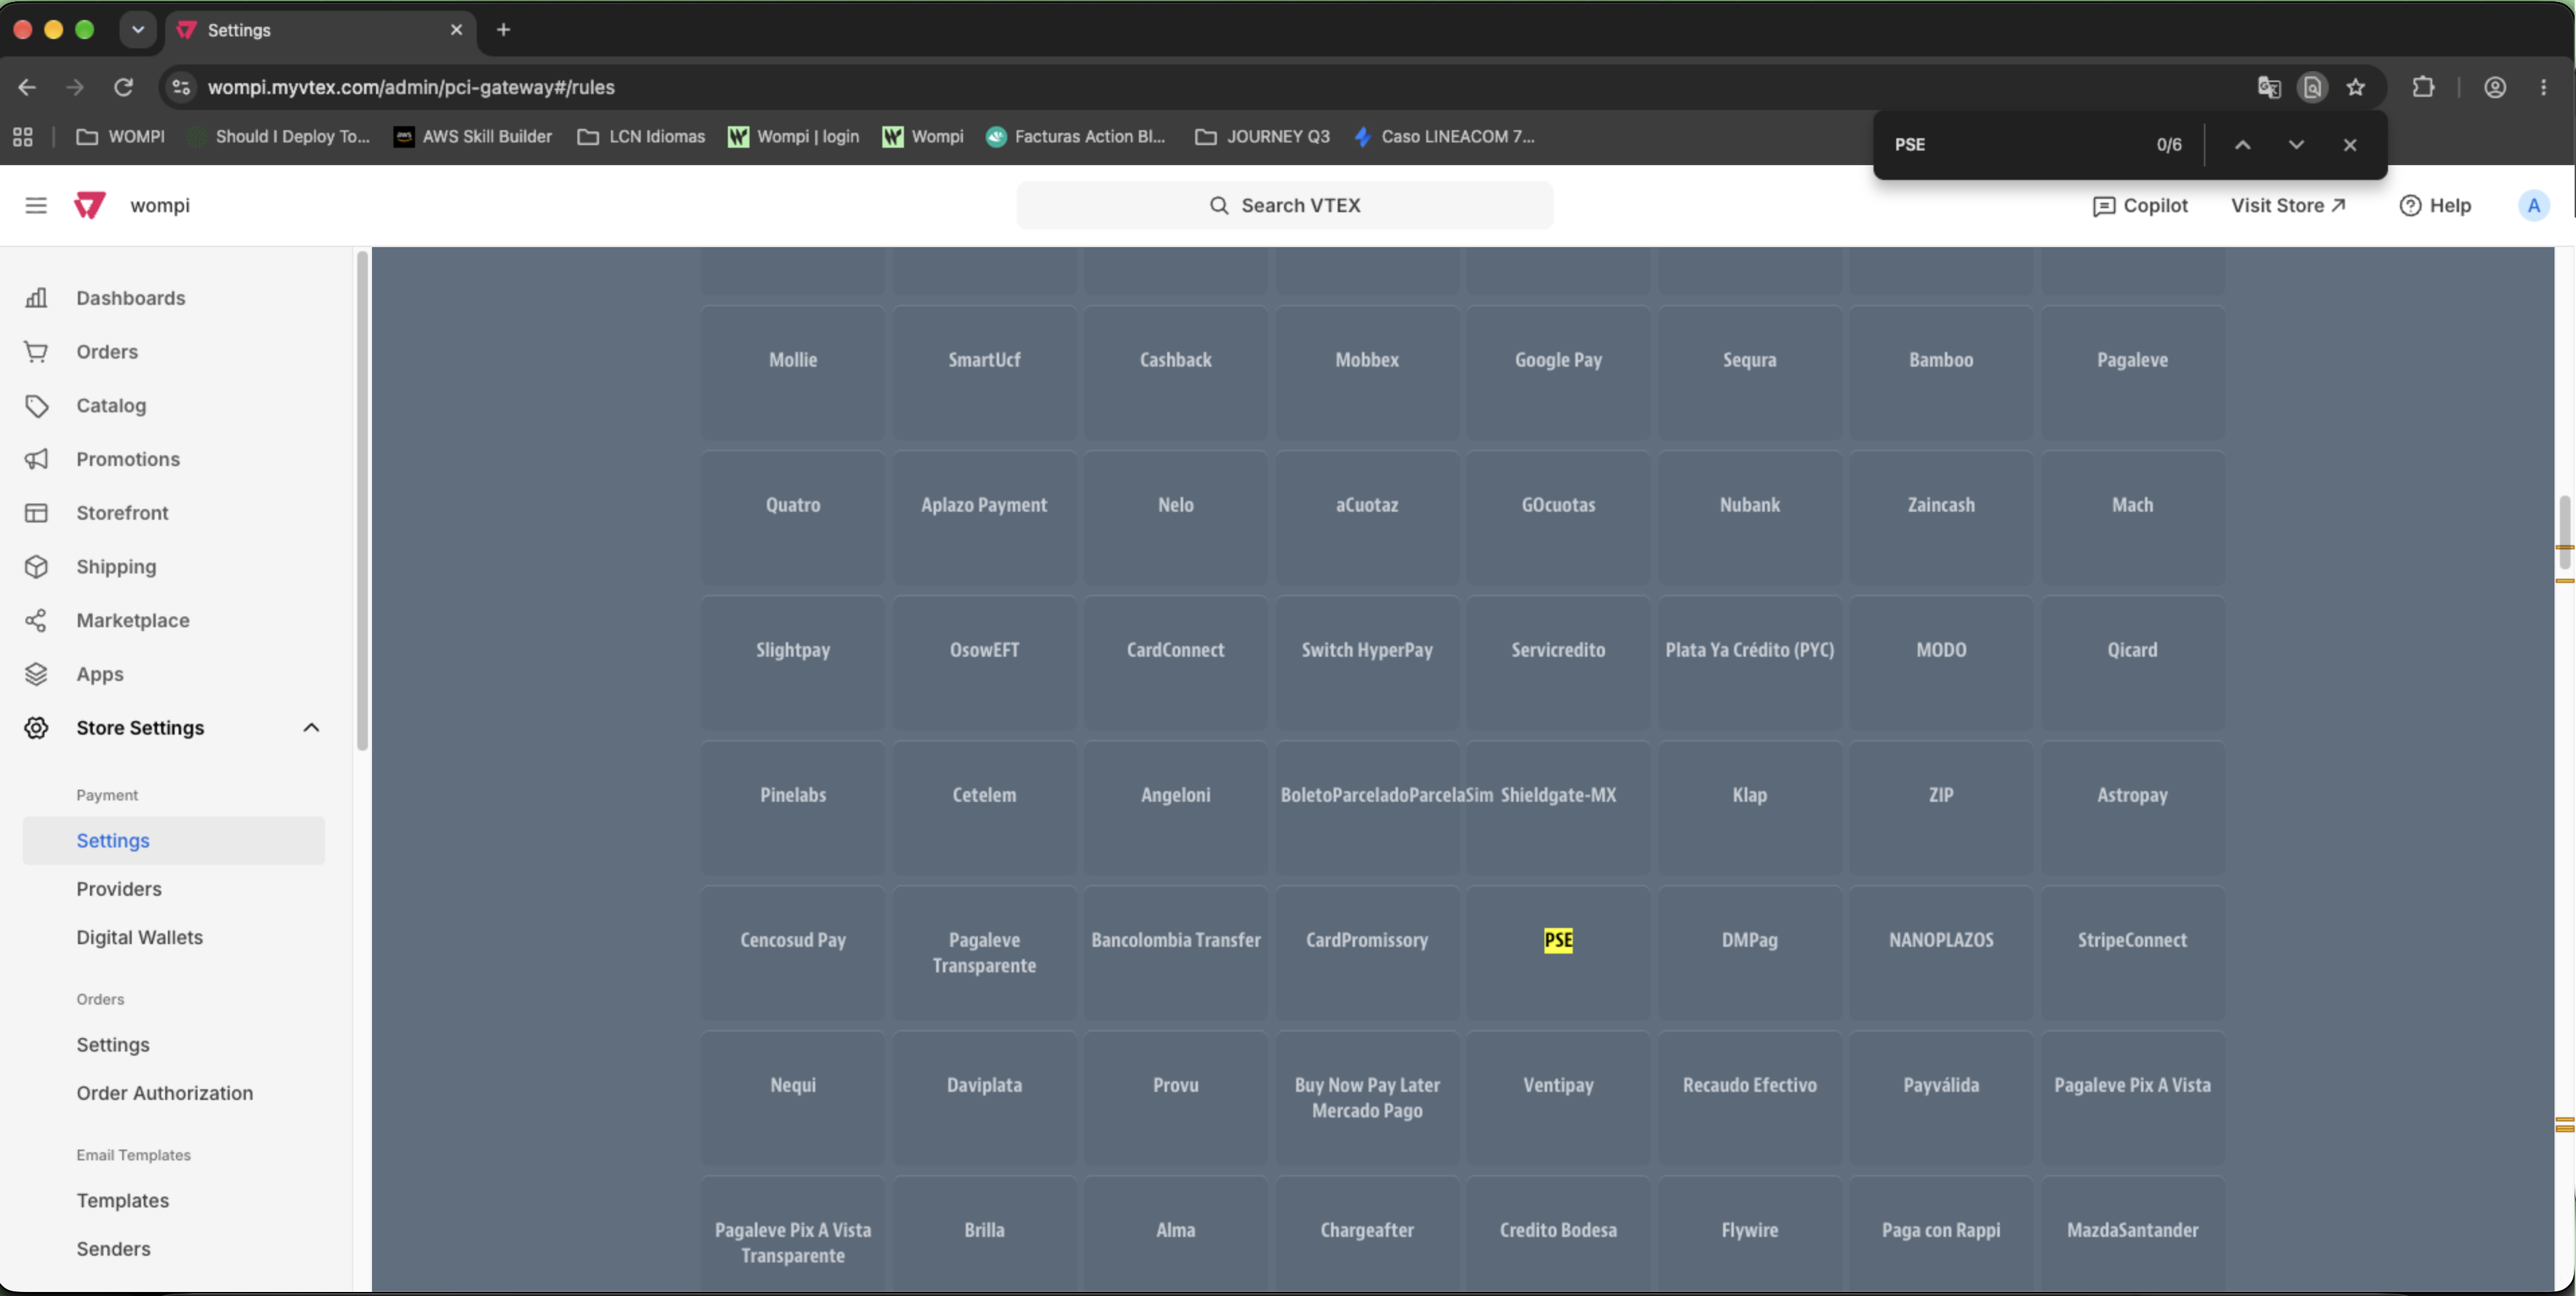2576x1296 pixels.
Task: Select the Promotions megaphone icon
Action: click(x=36, y=459)
